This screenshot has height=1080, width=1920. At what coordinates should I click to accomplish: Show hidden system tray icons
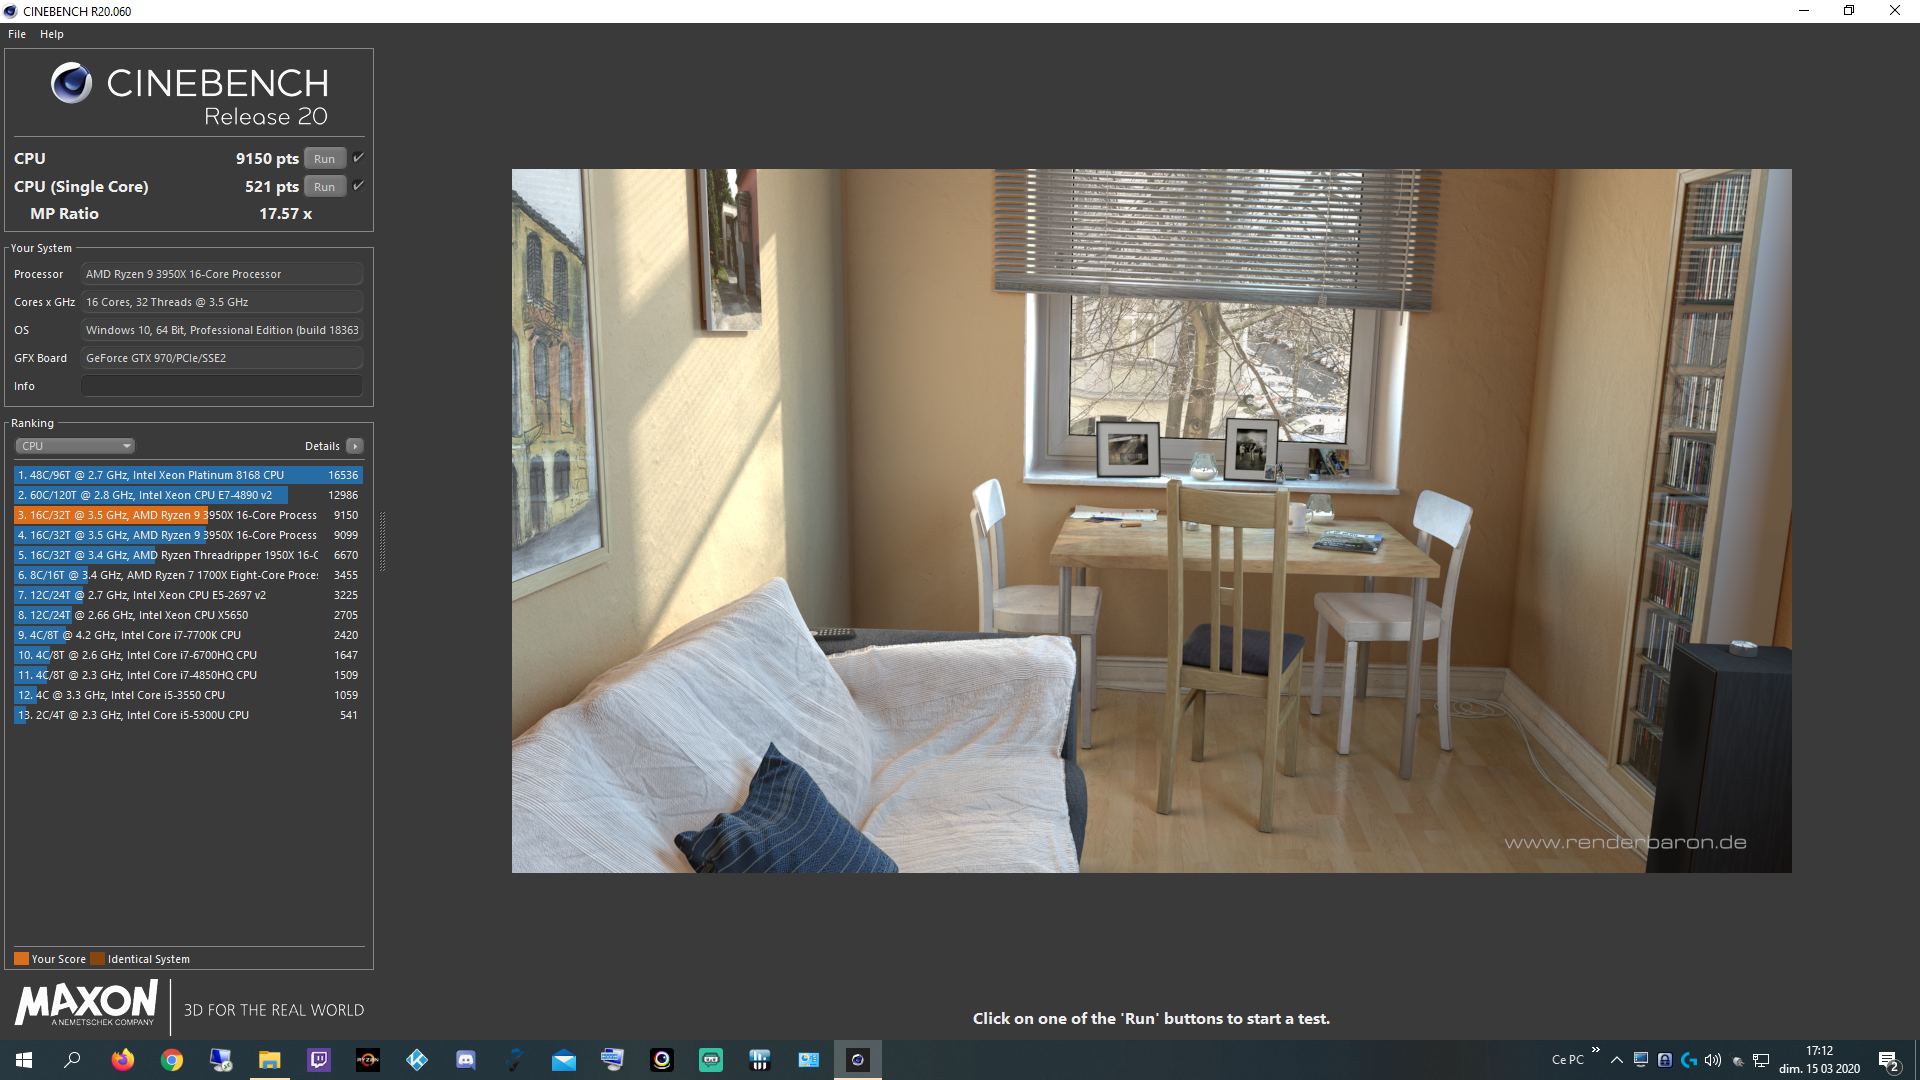point(1617,1060)
